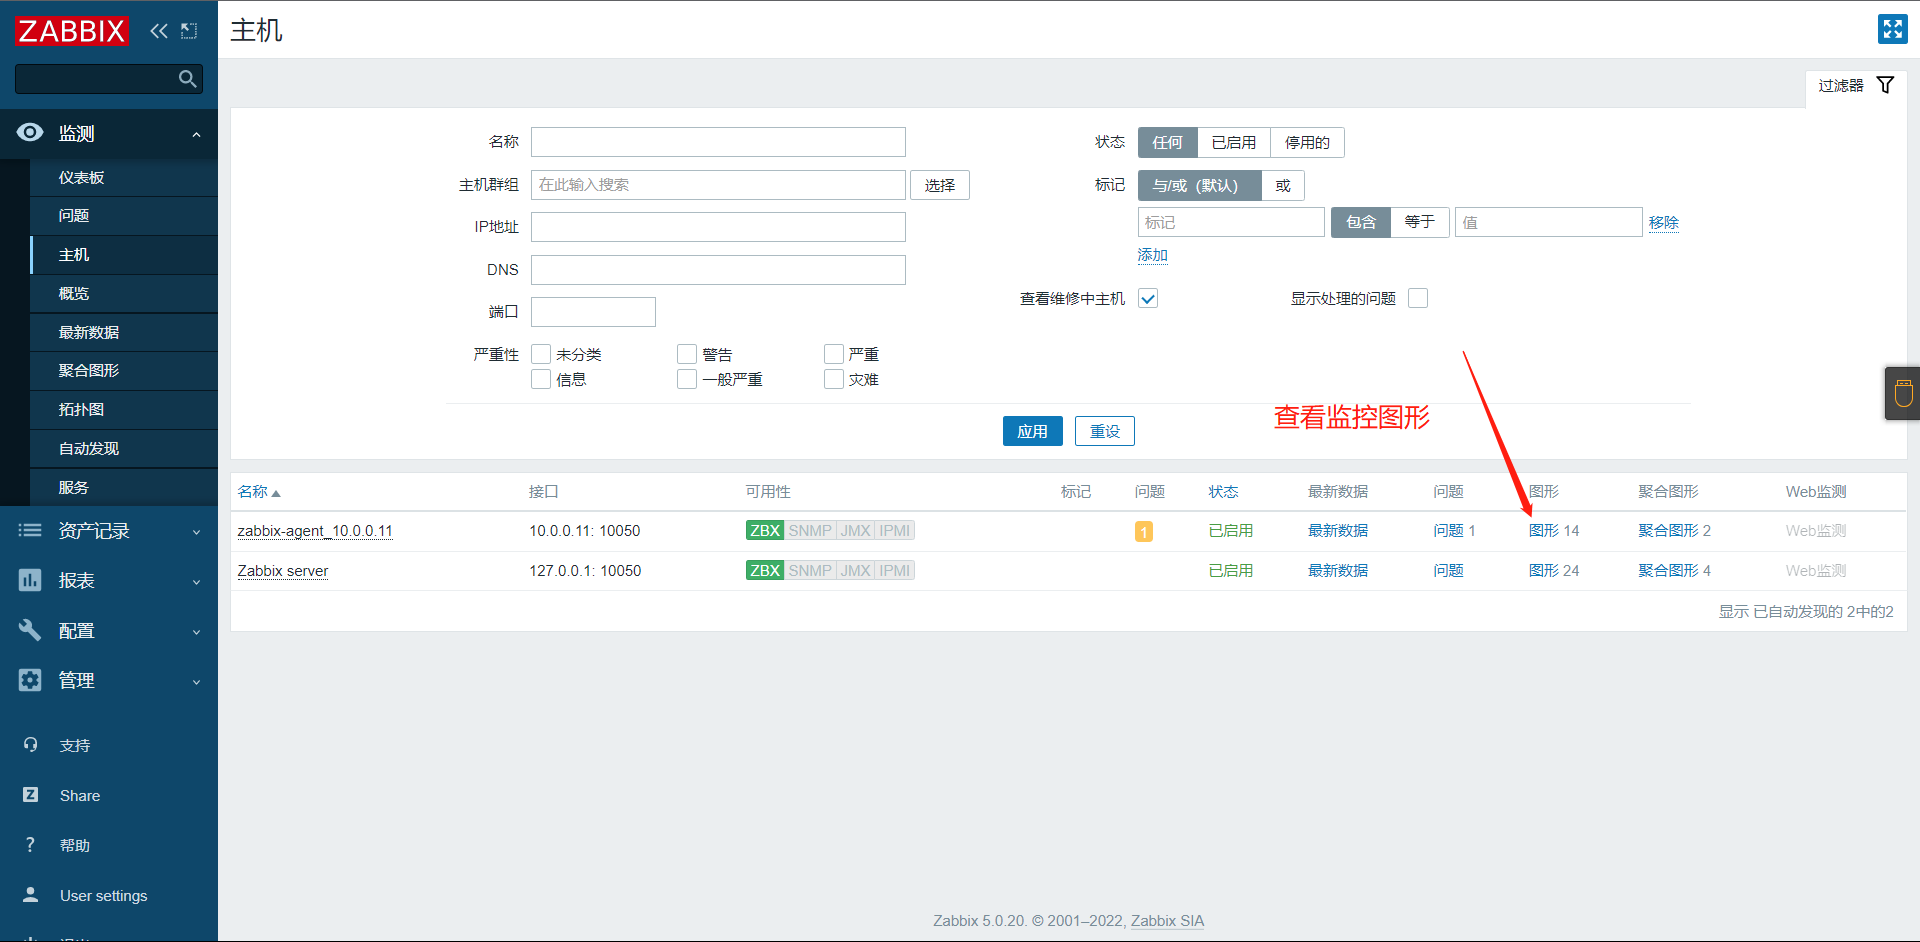
Task: Open 服务 in sidebar
Action: [124, 487]
